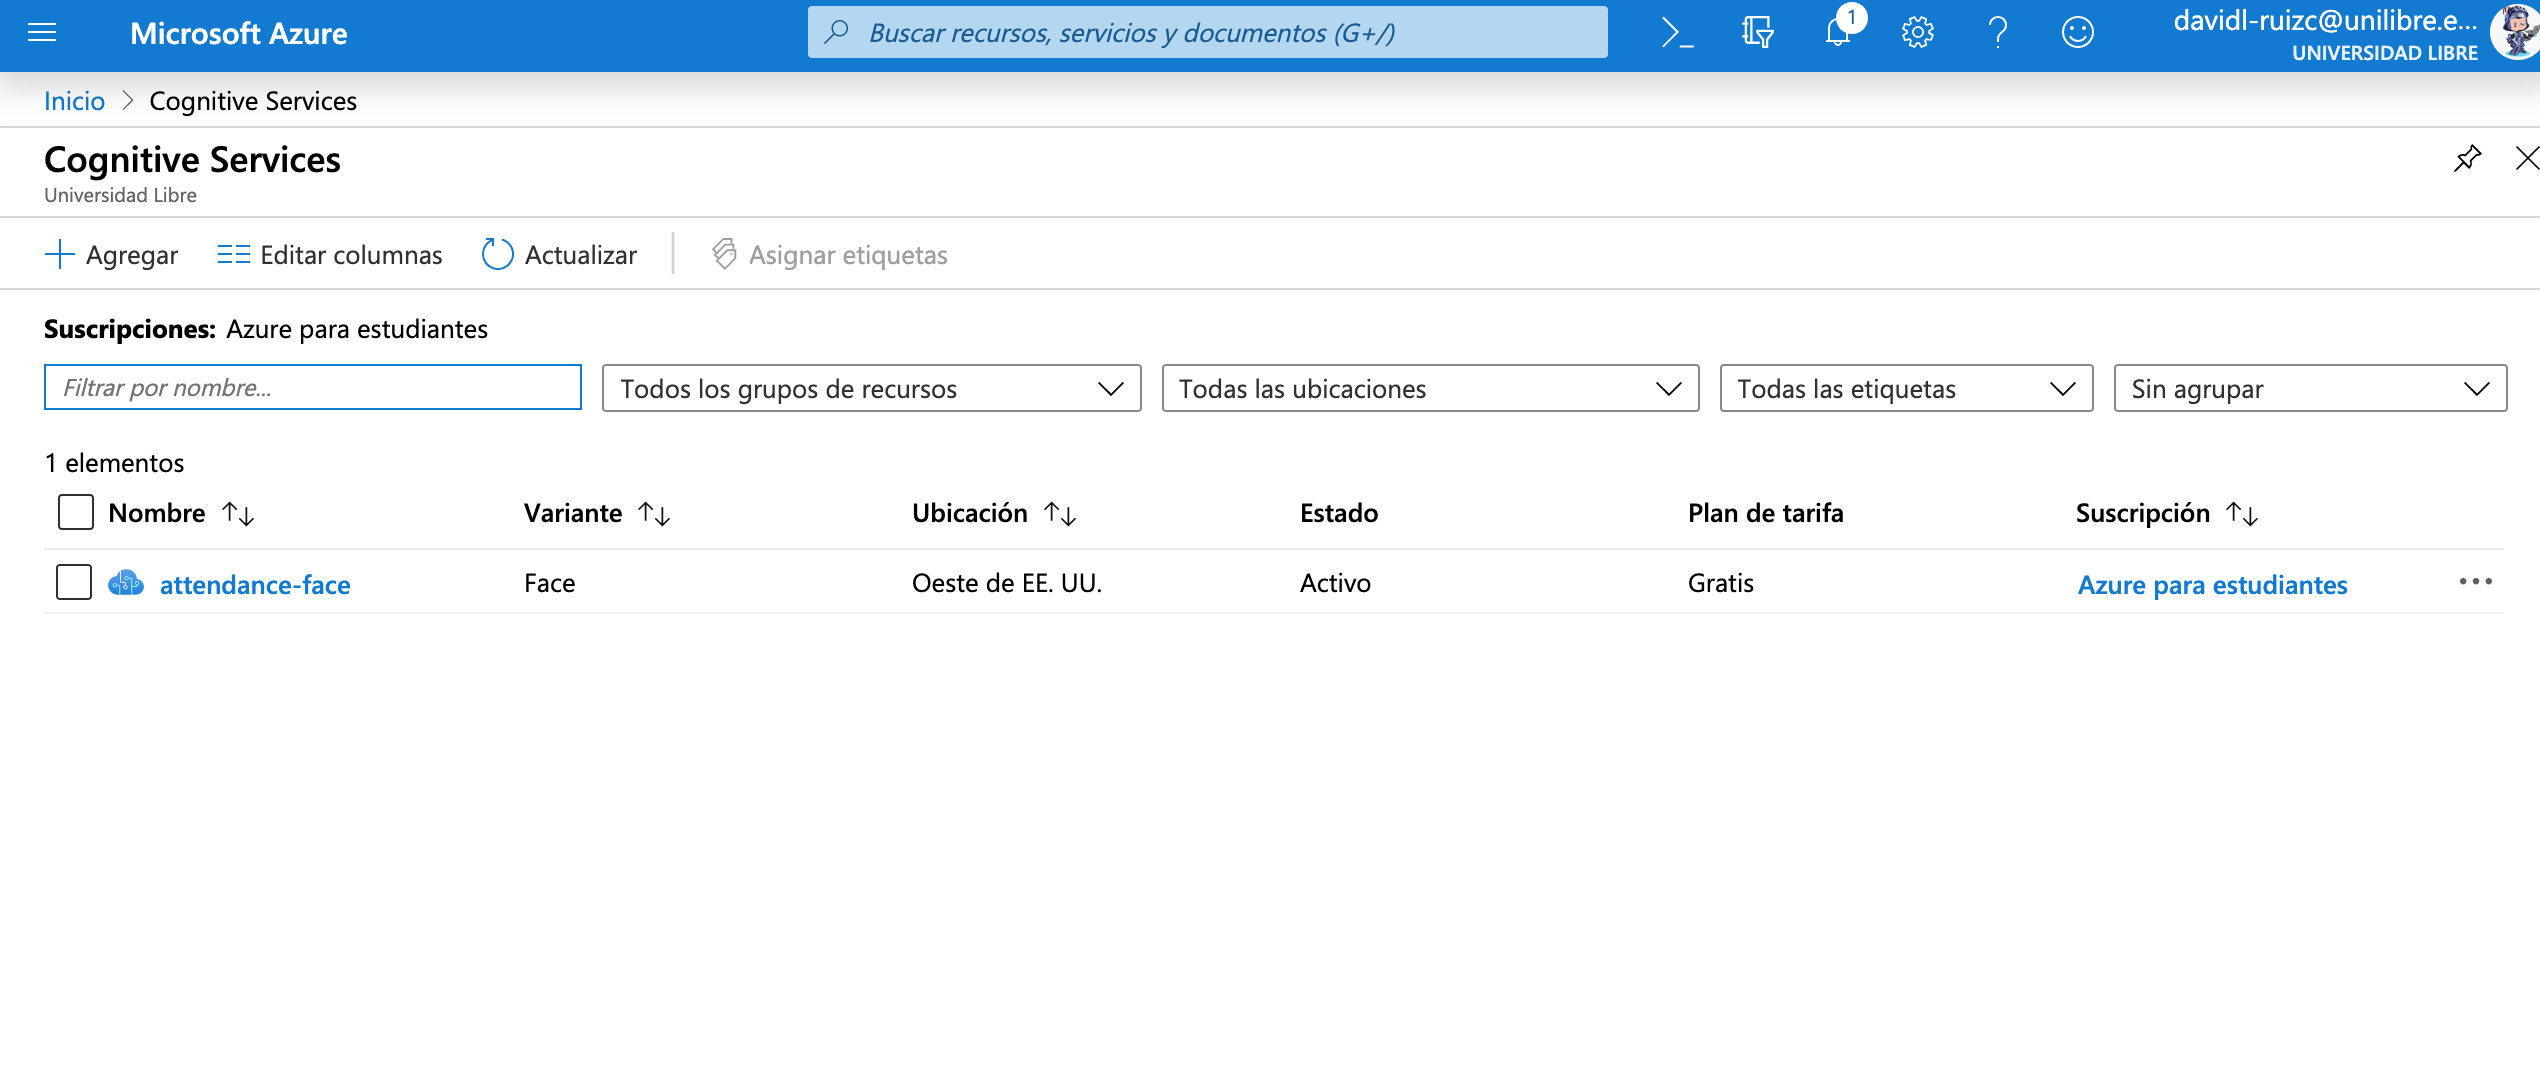Click the Estado column header
Viewport: 2540px width, 1076px height.
click(1338, 513)
